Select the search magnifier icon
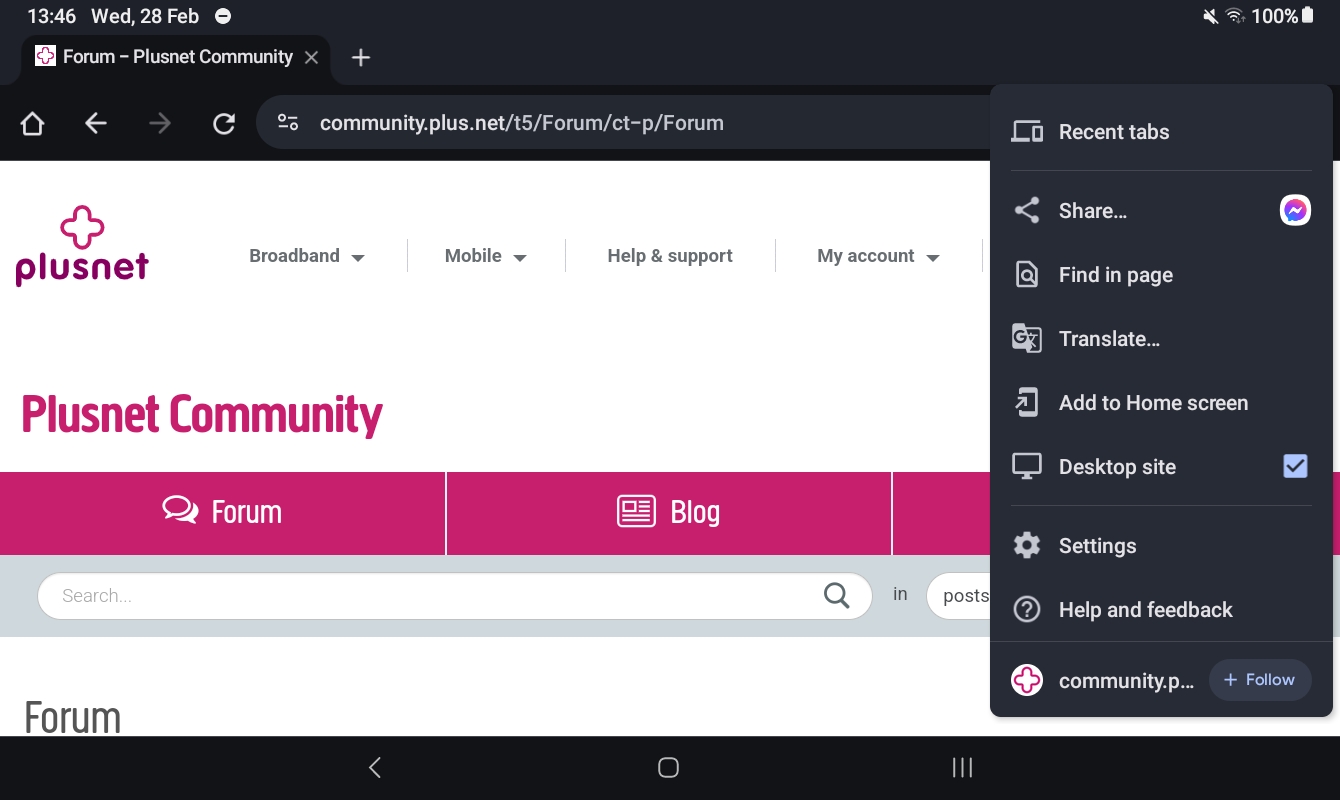 click(x=836, y=595)
